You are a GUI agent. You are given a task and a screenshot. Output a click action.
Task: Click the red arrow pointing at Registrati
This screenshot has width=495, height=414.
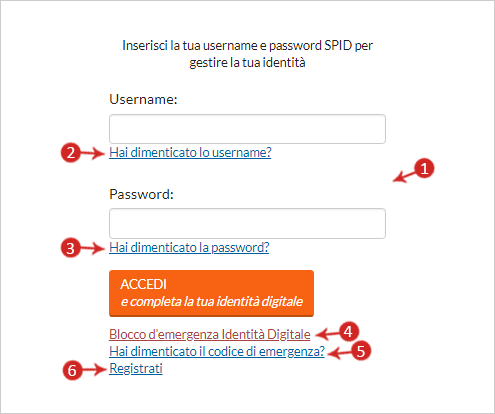(94, 370)
